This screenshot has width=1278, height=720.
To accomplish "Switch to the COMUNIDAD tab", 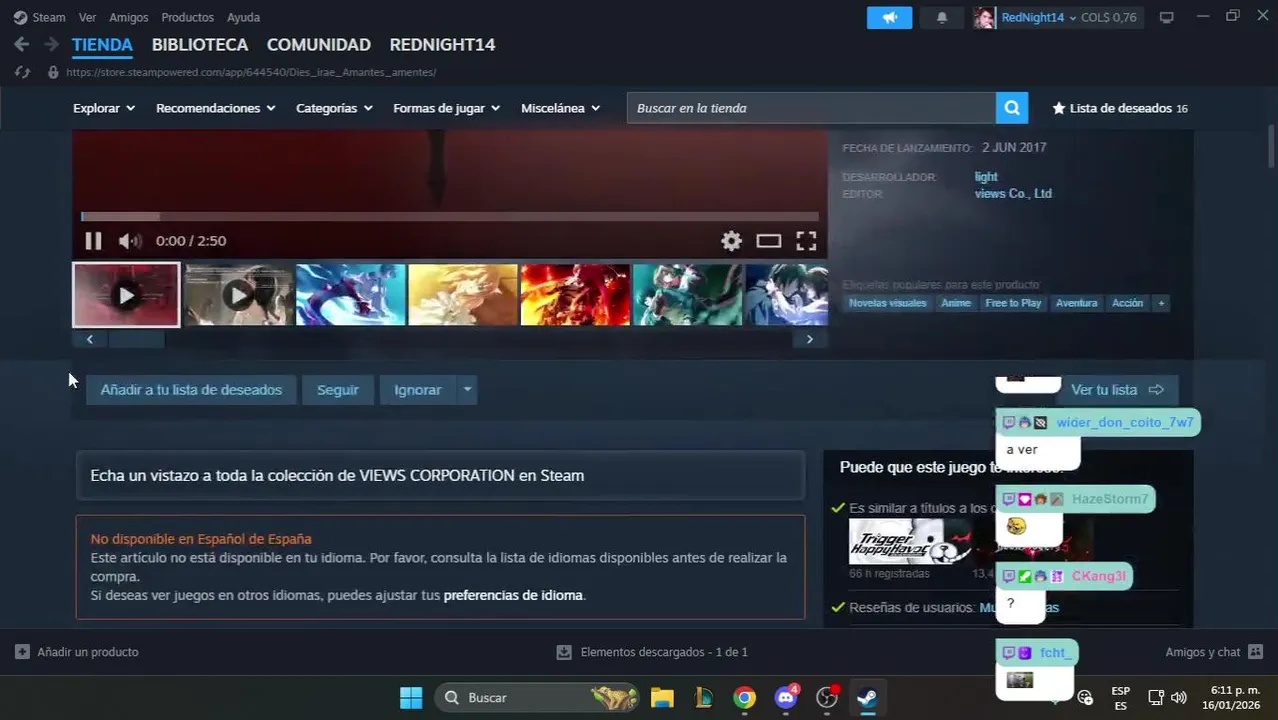I will pos(319,45).
